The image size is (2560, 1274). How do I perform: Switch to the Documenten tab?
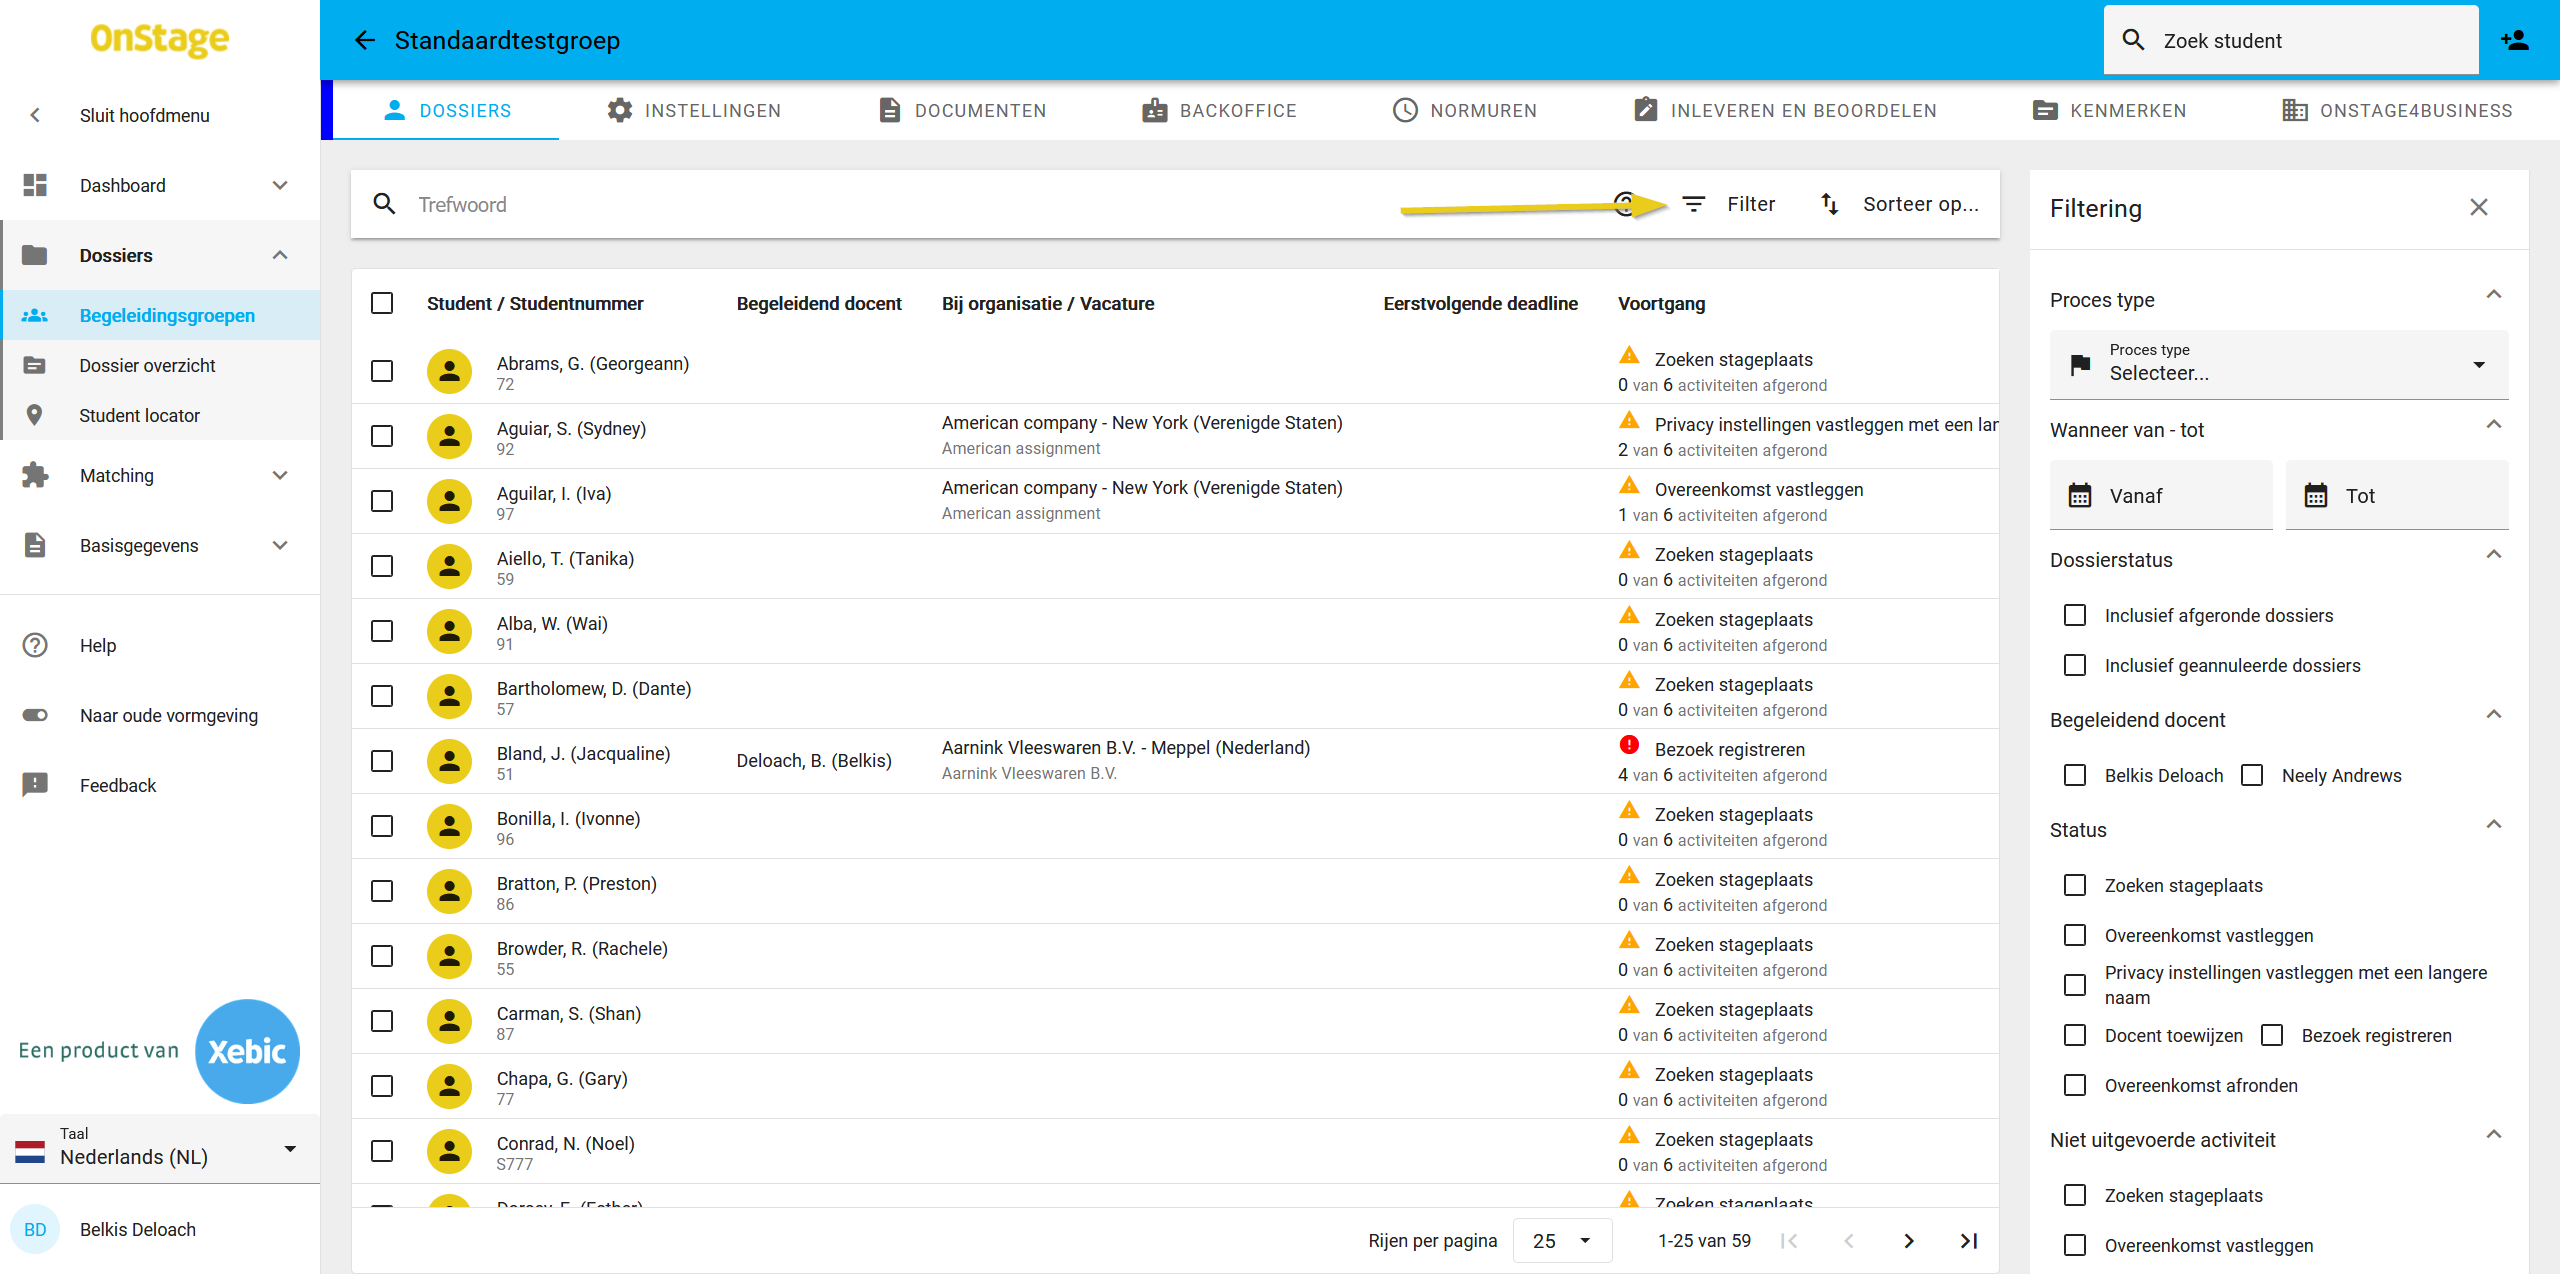click(962, 110)
